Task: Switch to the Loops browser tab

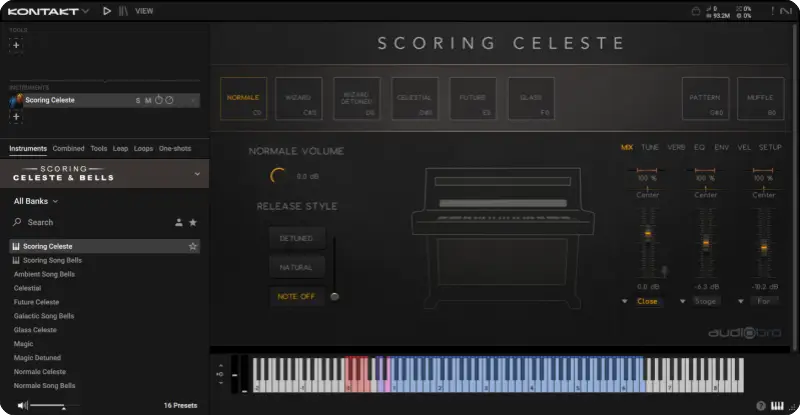Action: tap(143, 149)
